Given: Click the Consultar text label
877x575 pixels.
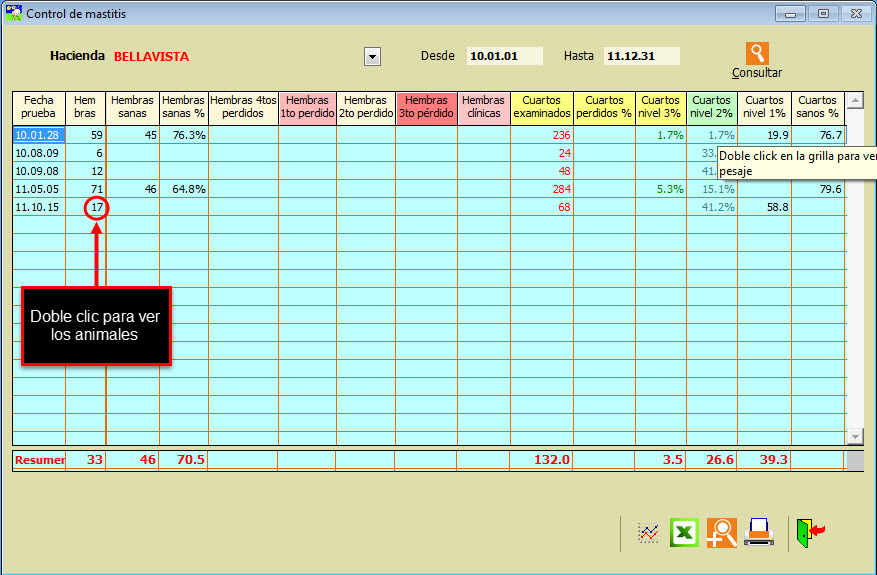Looking at the screenshot, I should 757,73.
